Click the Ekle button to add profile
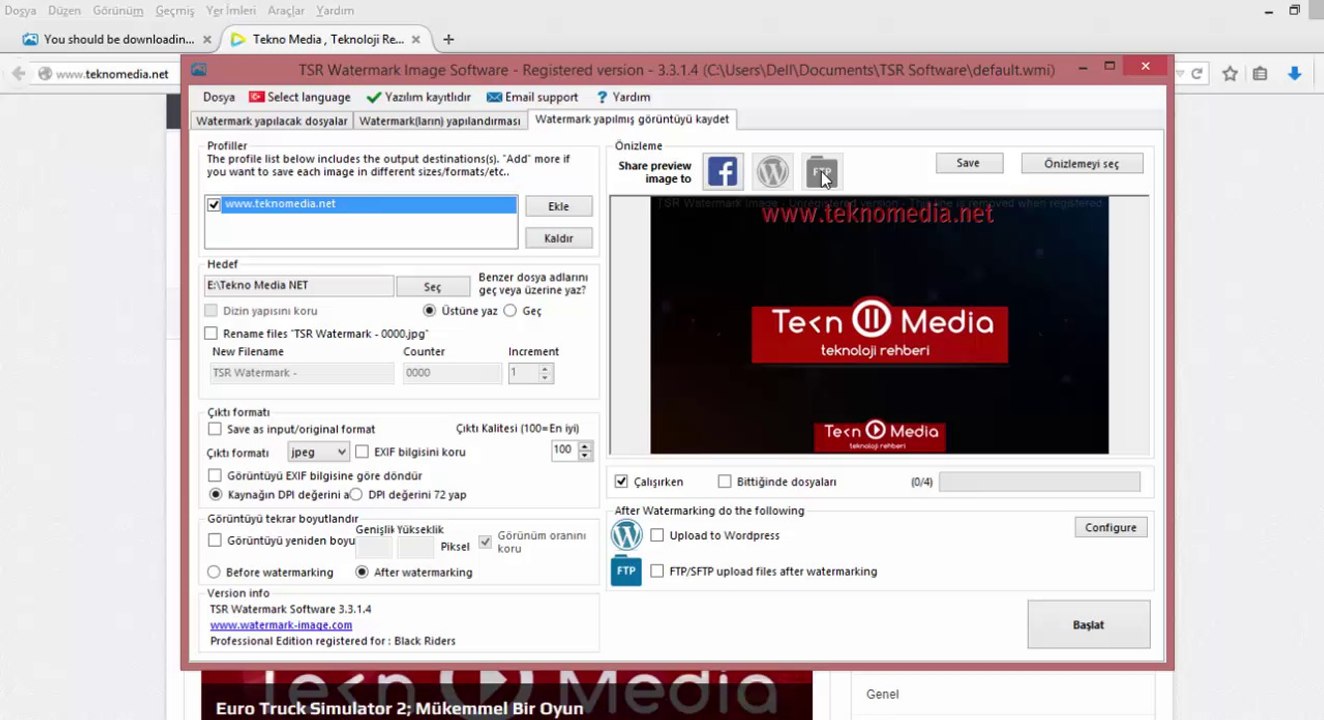Image resolution: width=1324 pixels, height=720 pixels. point(559,206)
